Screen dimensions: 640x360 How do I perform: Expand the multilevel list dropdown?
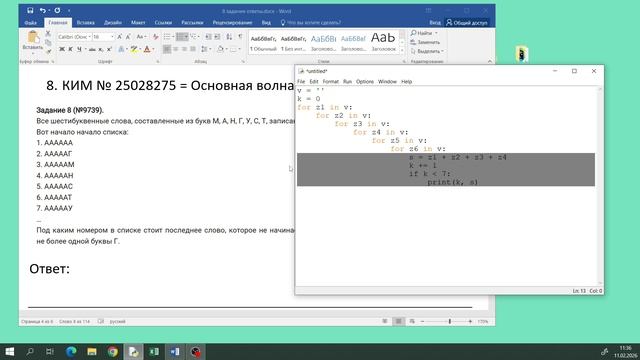198,37
